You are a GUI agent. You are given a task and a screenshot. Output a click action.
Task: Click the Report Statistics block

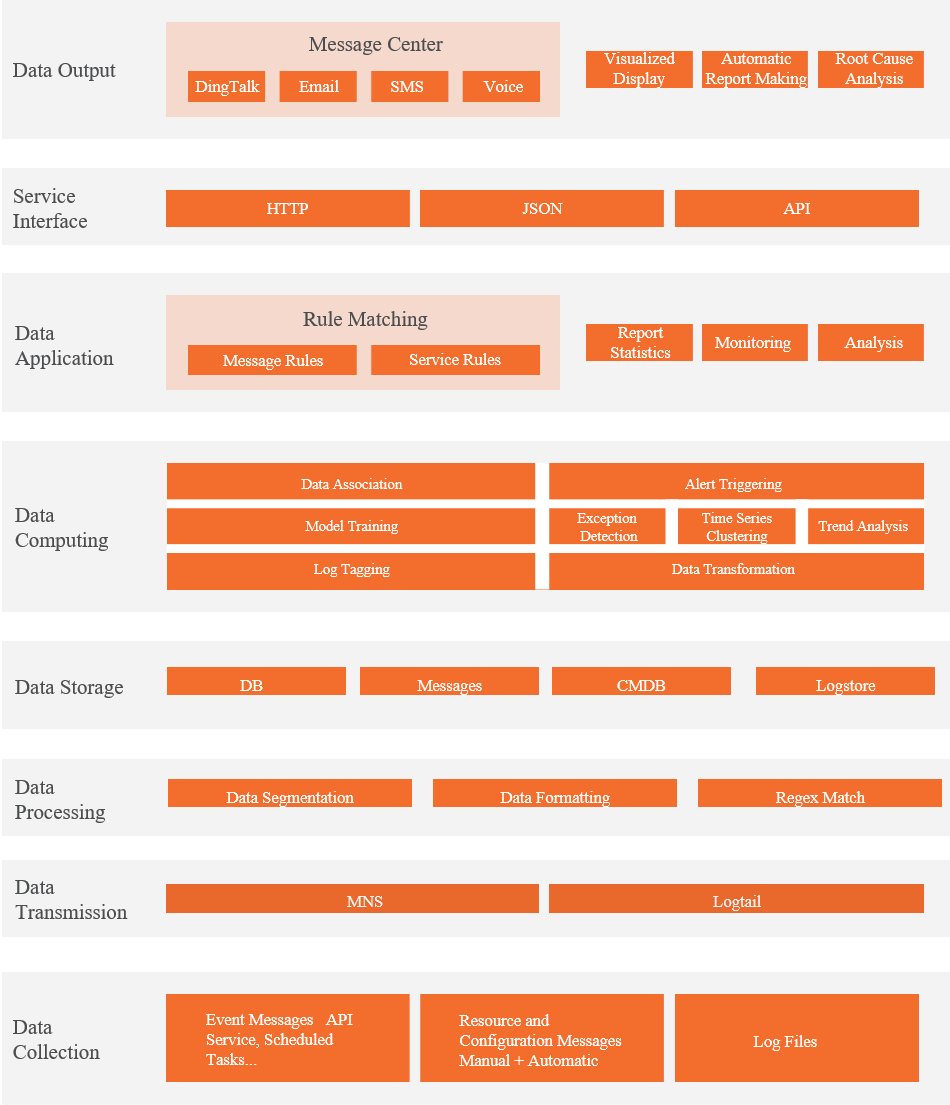[639, 343]
